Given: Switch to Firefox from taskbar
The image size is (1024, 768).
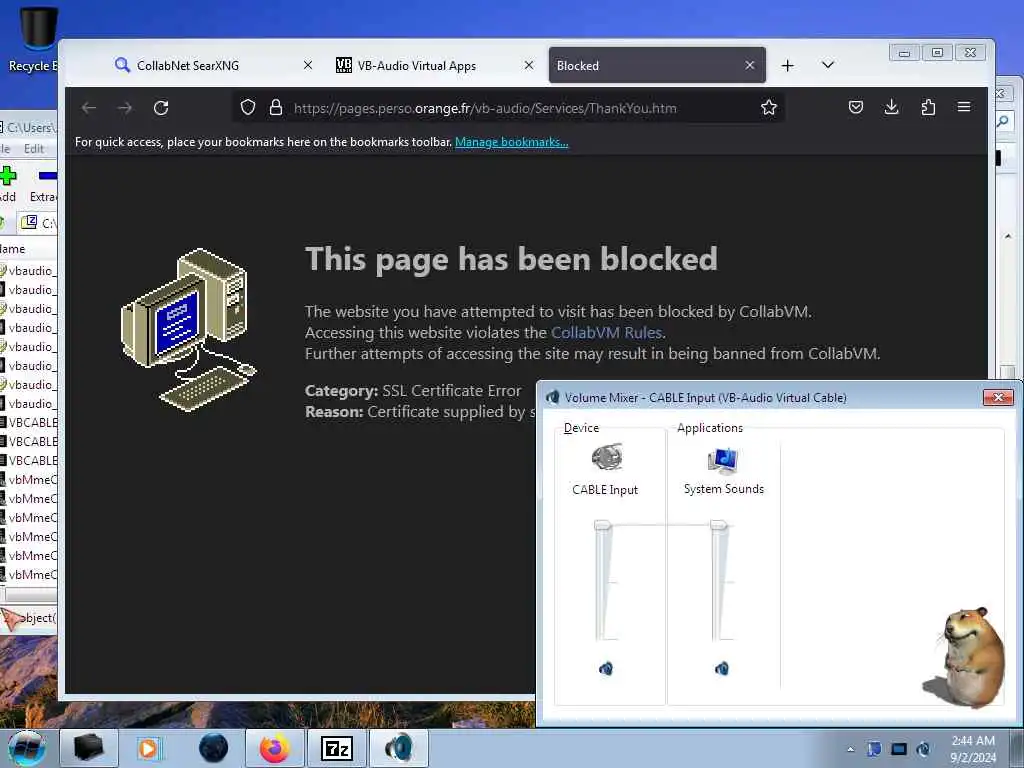Looking at the screenshot, I should tap(275, 748).
